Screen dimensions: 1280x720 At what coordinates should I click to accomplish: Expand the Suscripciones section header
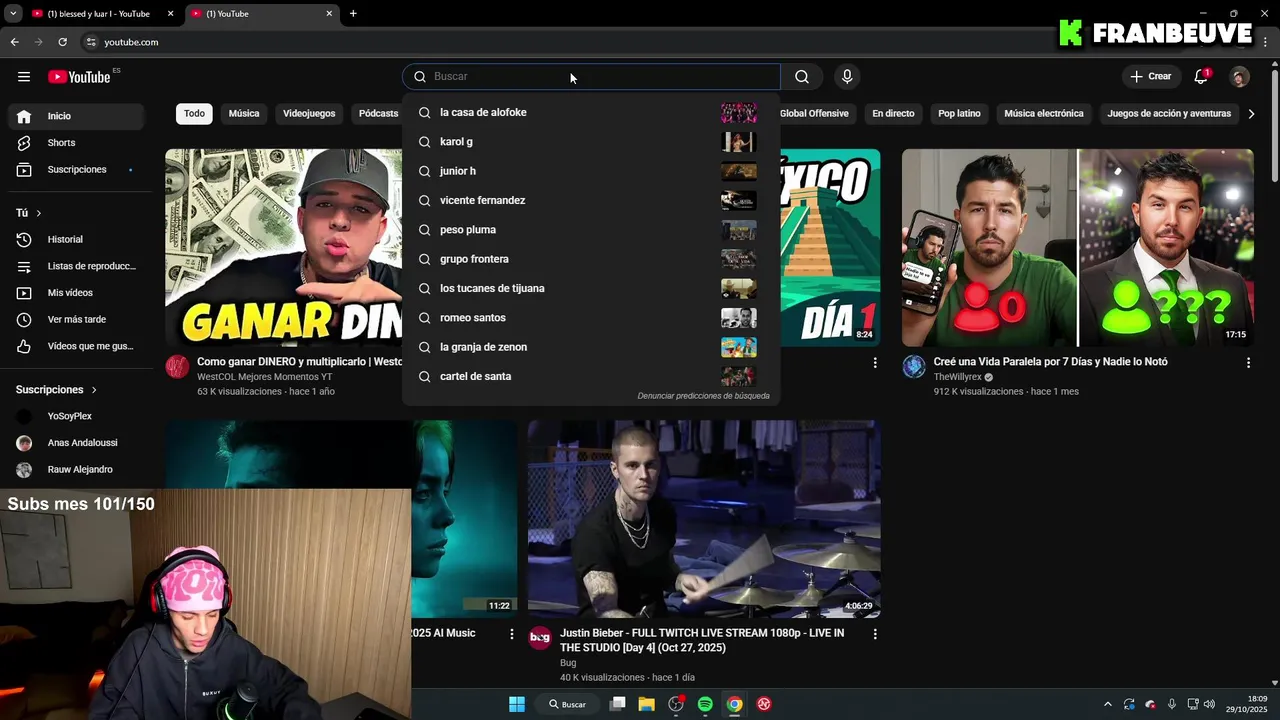(57, 390)
